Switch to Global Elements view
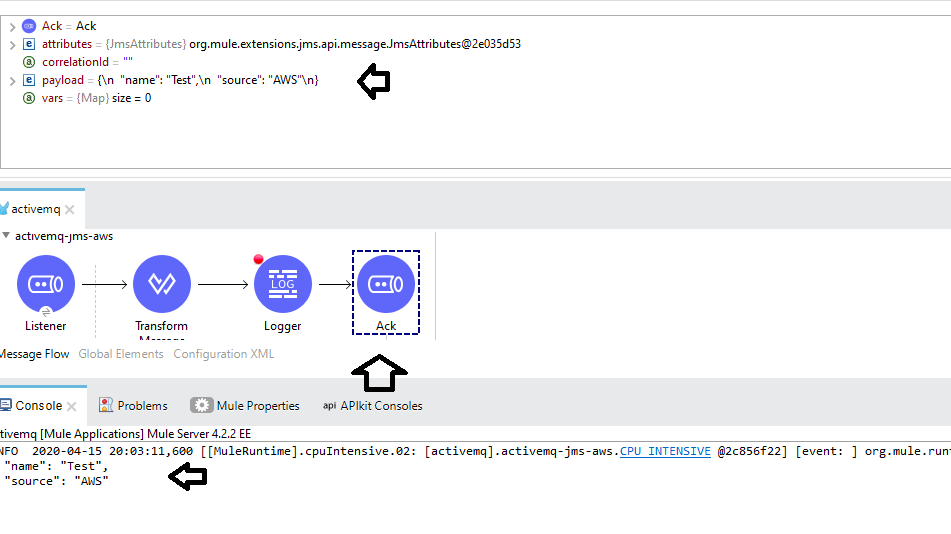 pos(121,354)
